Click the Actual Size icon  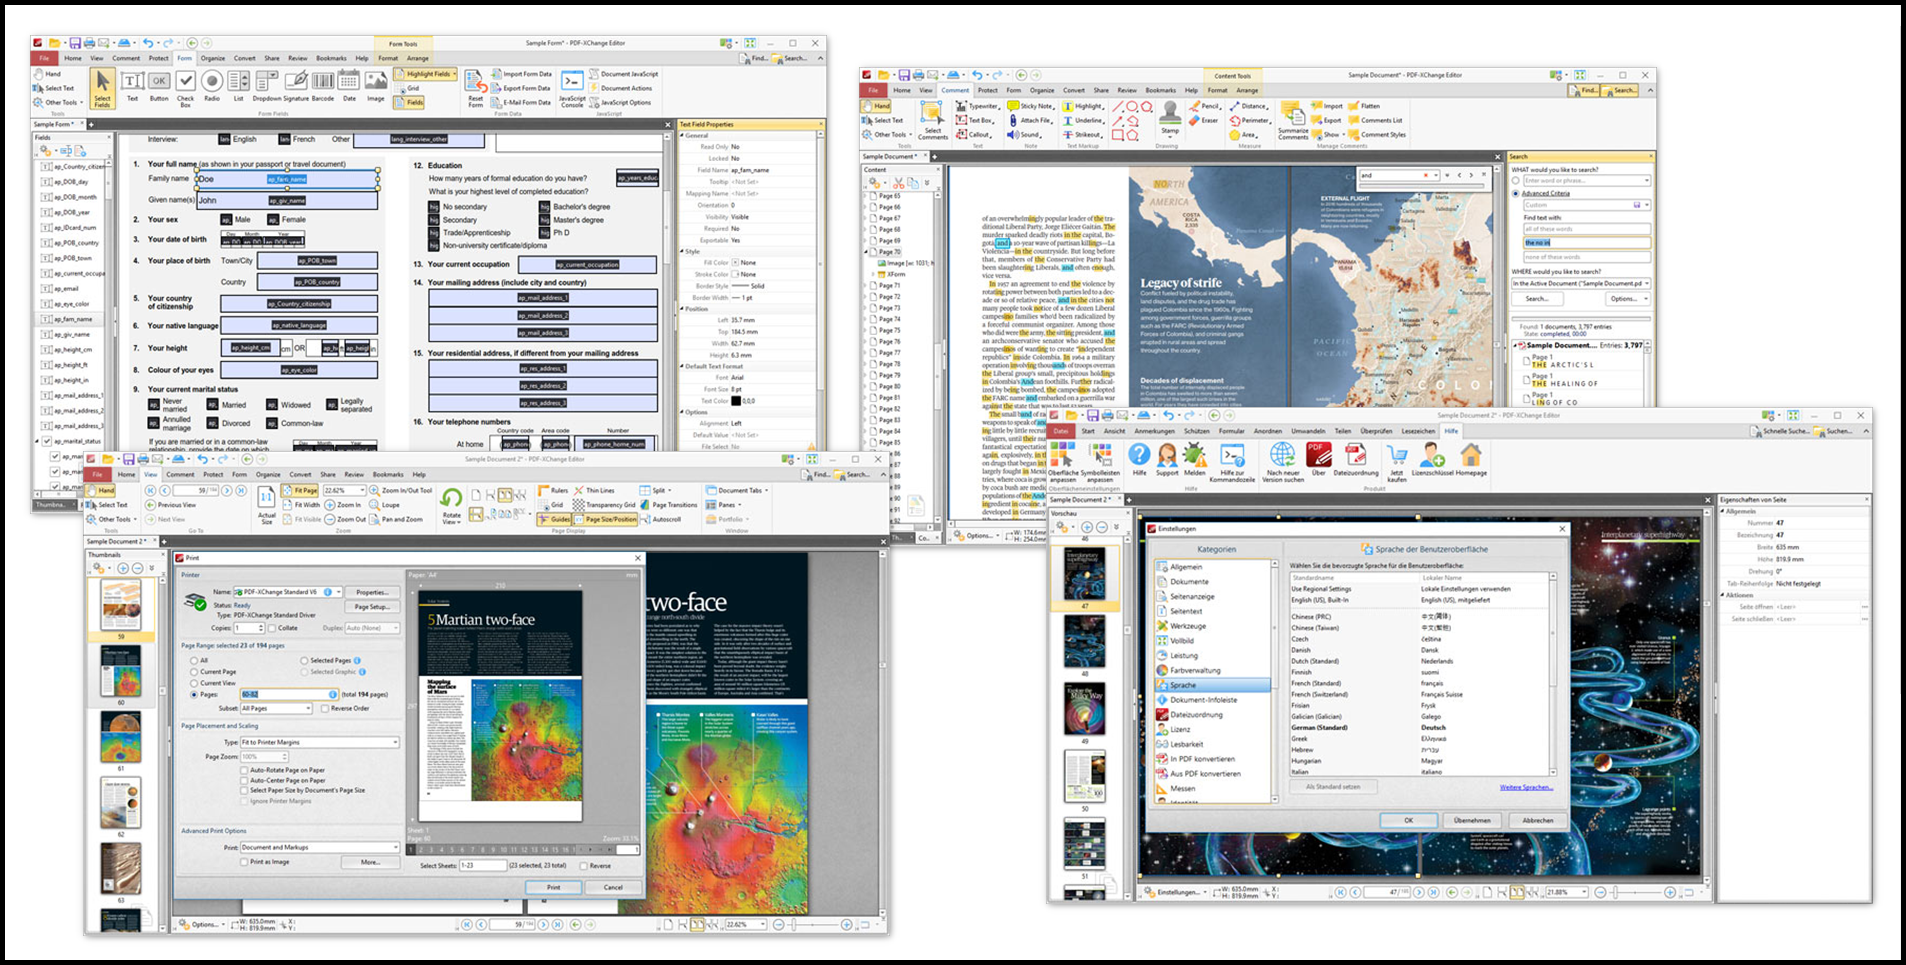(x=267, y=505)
